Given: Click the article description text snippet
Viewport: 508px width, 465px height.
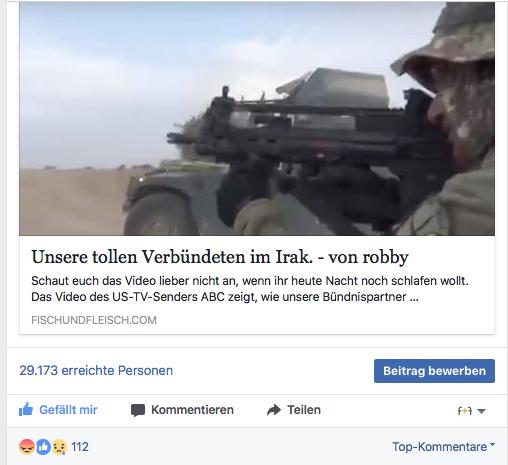Looking at the screenshot, I should [x=250, y=289].
